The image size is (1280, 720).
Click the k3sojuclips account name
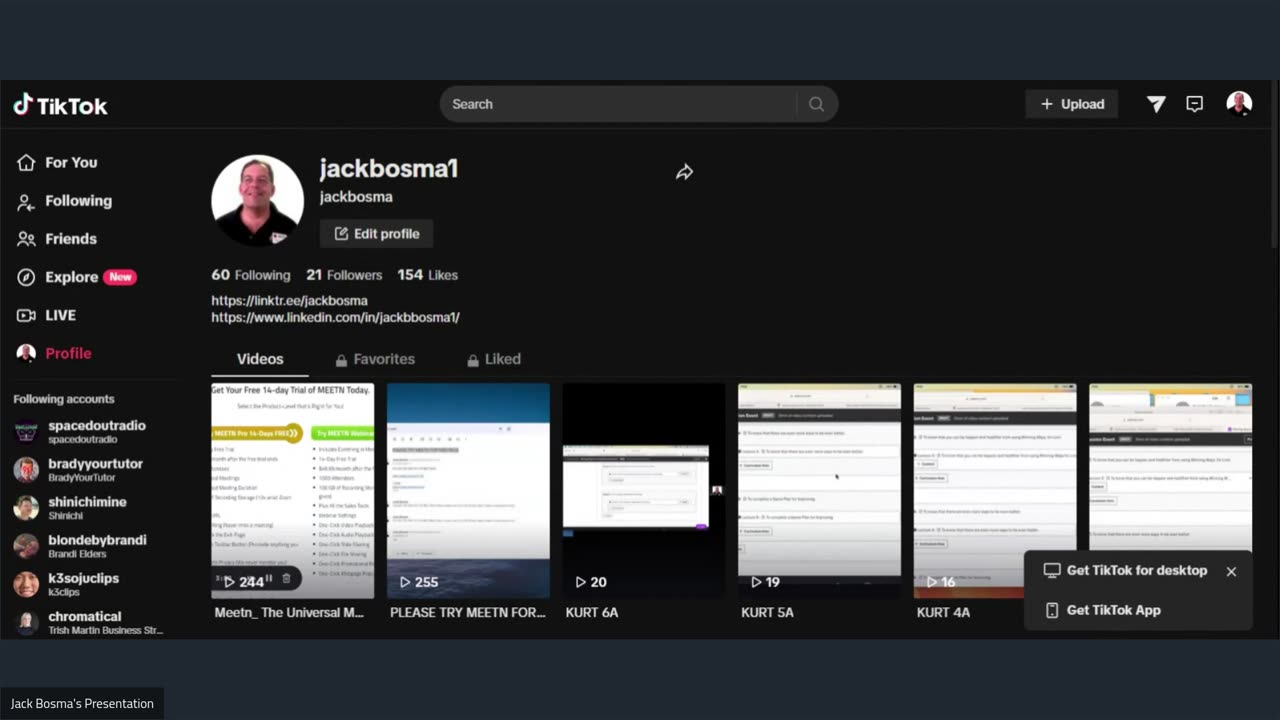83,578
